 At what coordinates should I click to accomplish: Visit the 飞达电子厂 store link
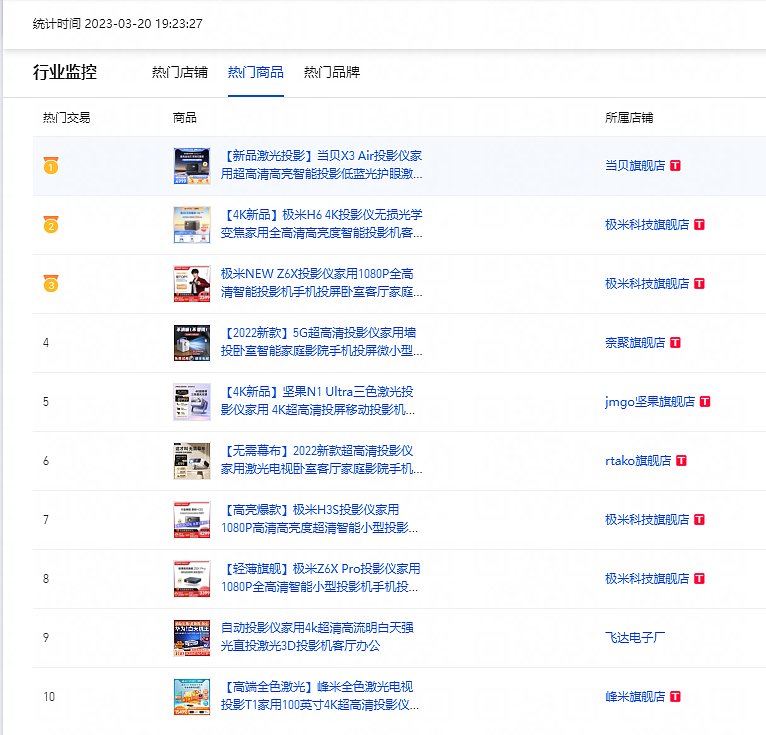point(635,638)
